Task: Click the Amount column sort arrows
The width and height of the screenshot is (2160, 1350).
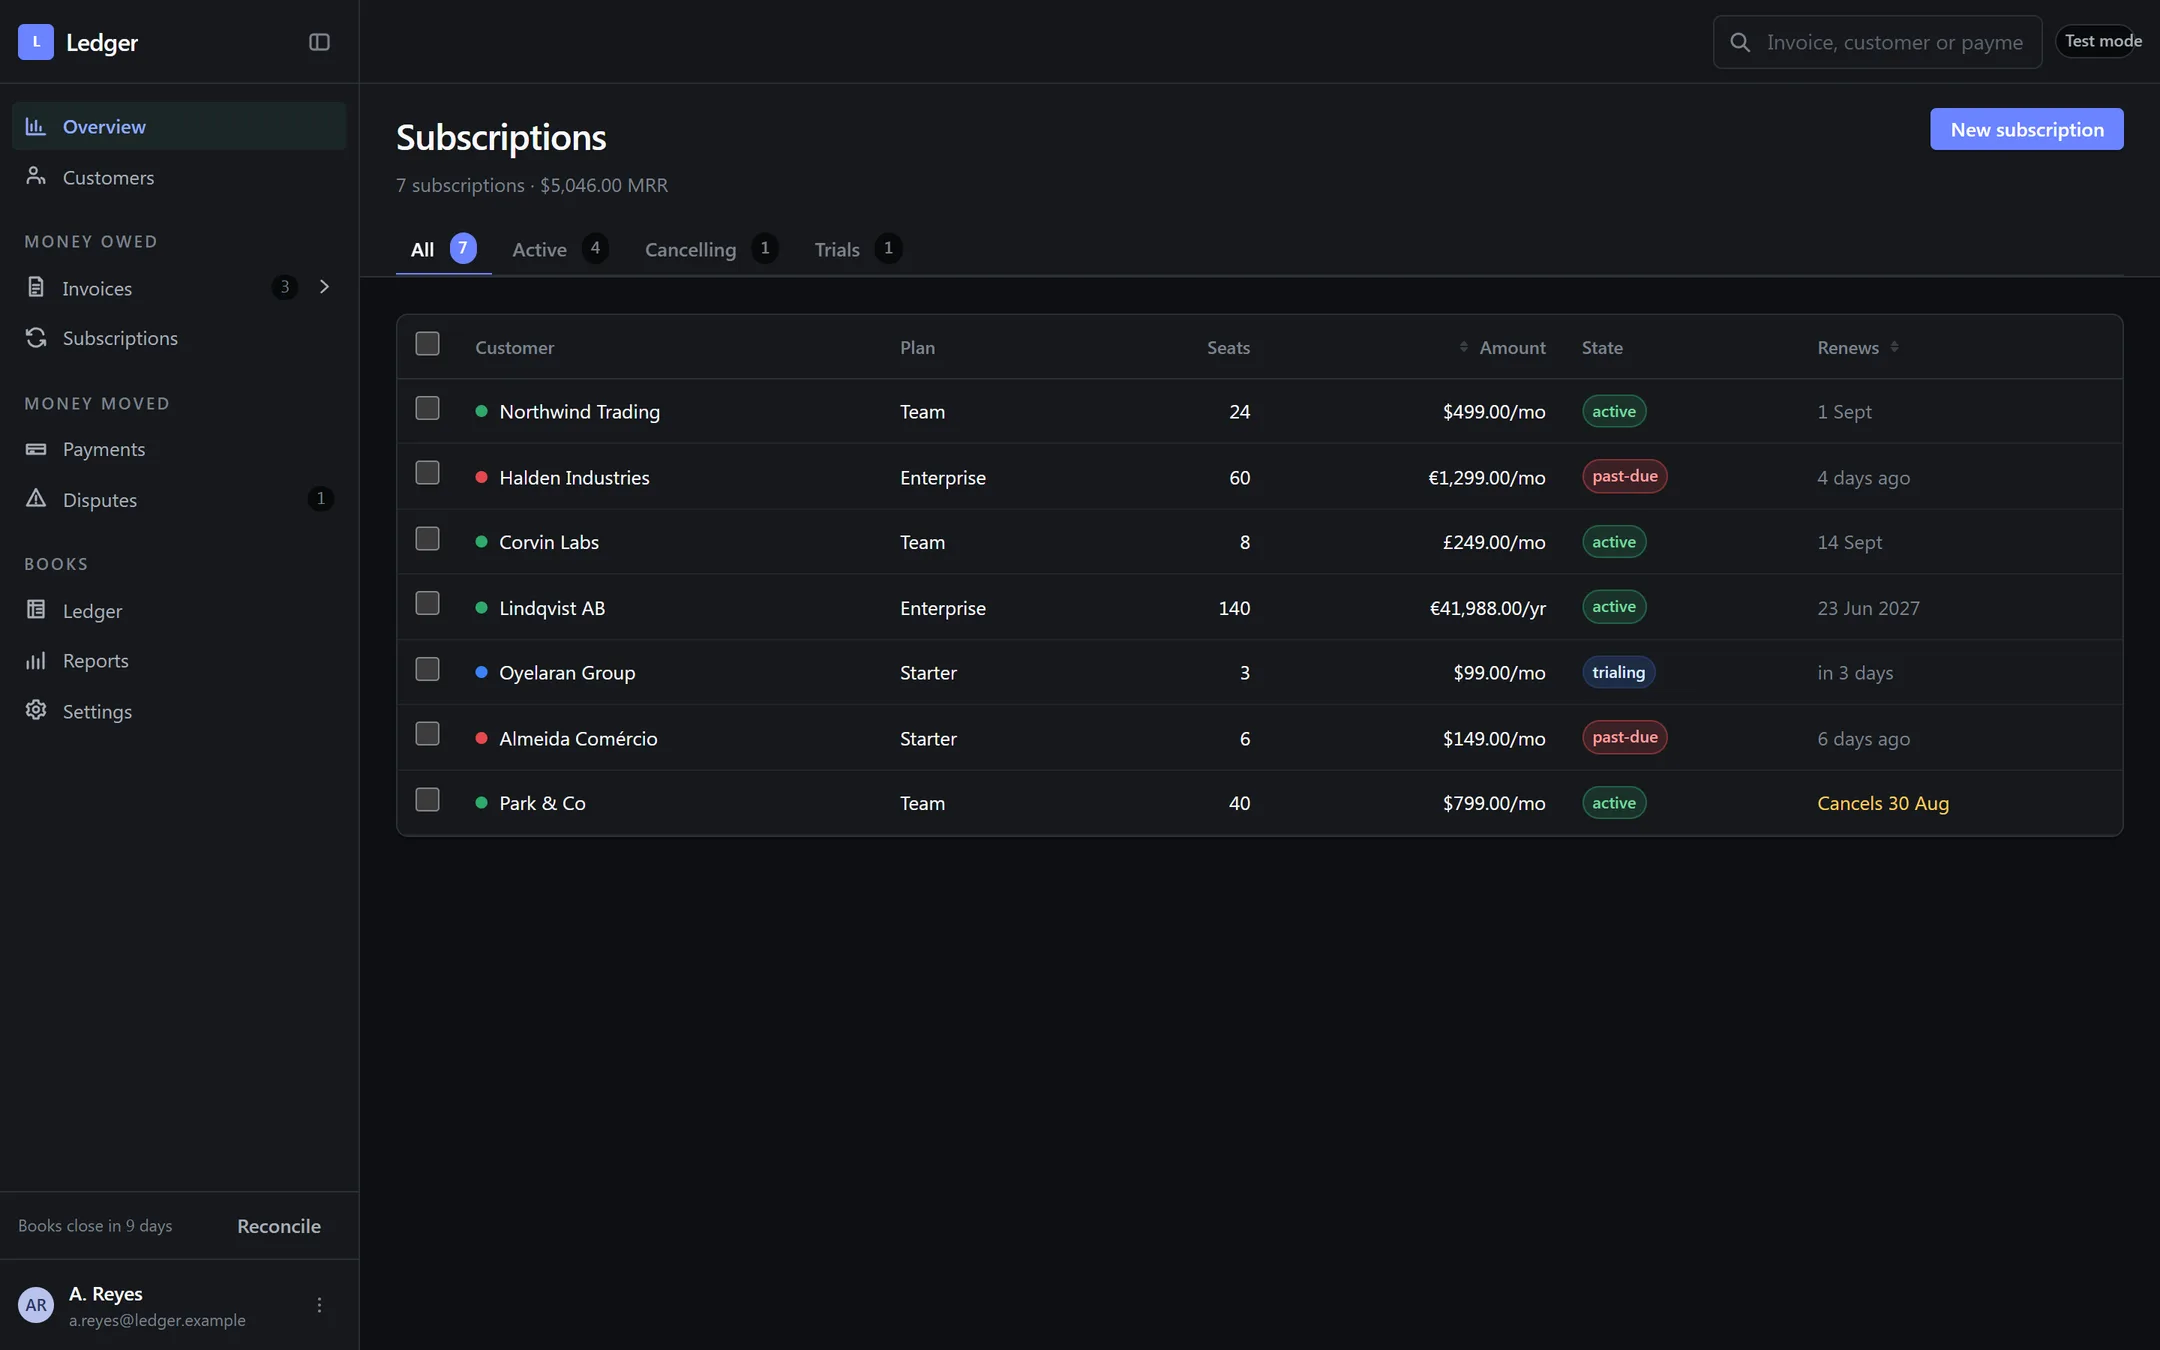Action: (x=1463, y=347)
